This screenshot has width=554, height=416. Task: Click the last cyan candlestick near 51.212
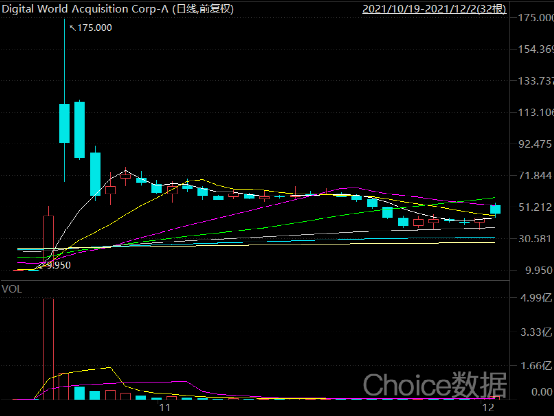click(x=495, y=209)
